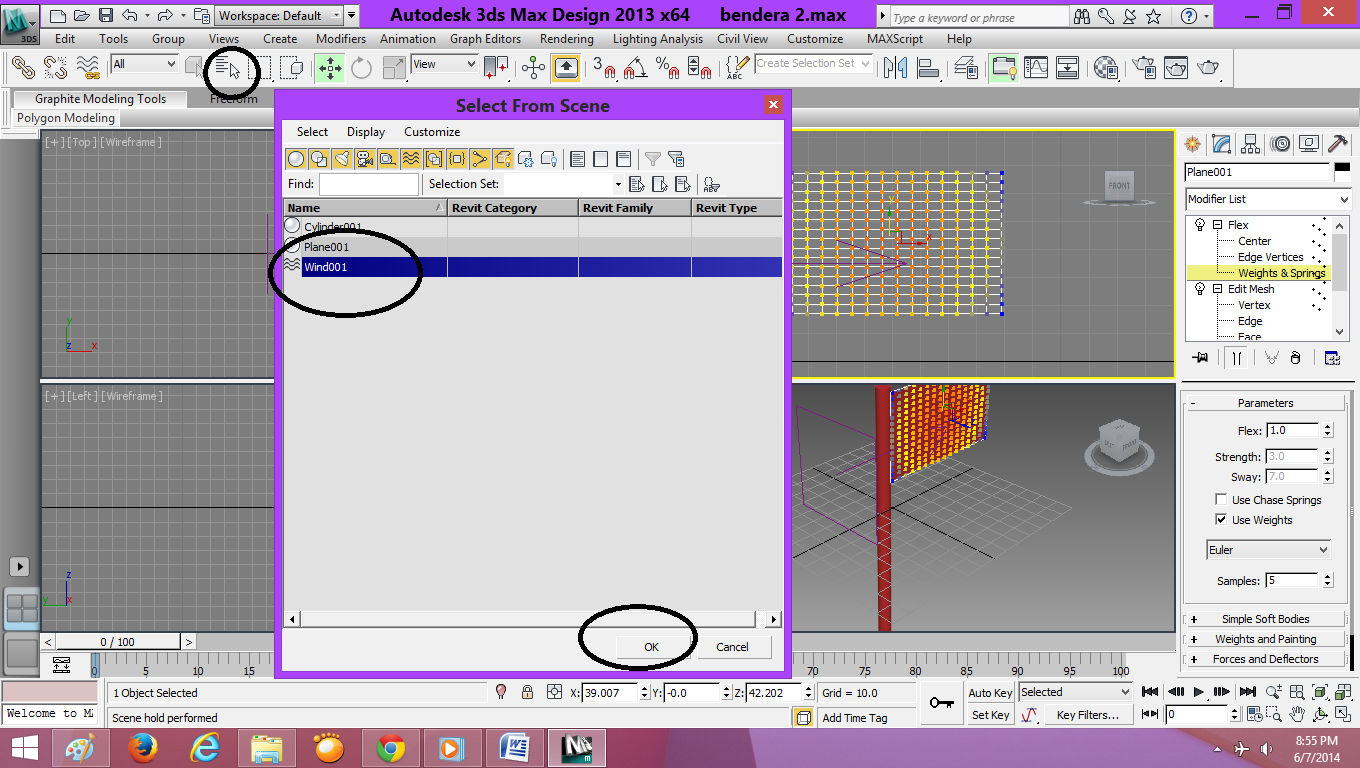Expand the Simple Soft Bodies rollout
The height and width of the screenshot is (768, 1360).
point(1265,619)
